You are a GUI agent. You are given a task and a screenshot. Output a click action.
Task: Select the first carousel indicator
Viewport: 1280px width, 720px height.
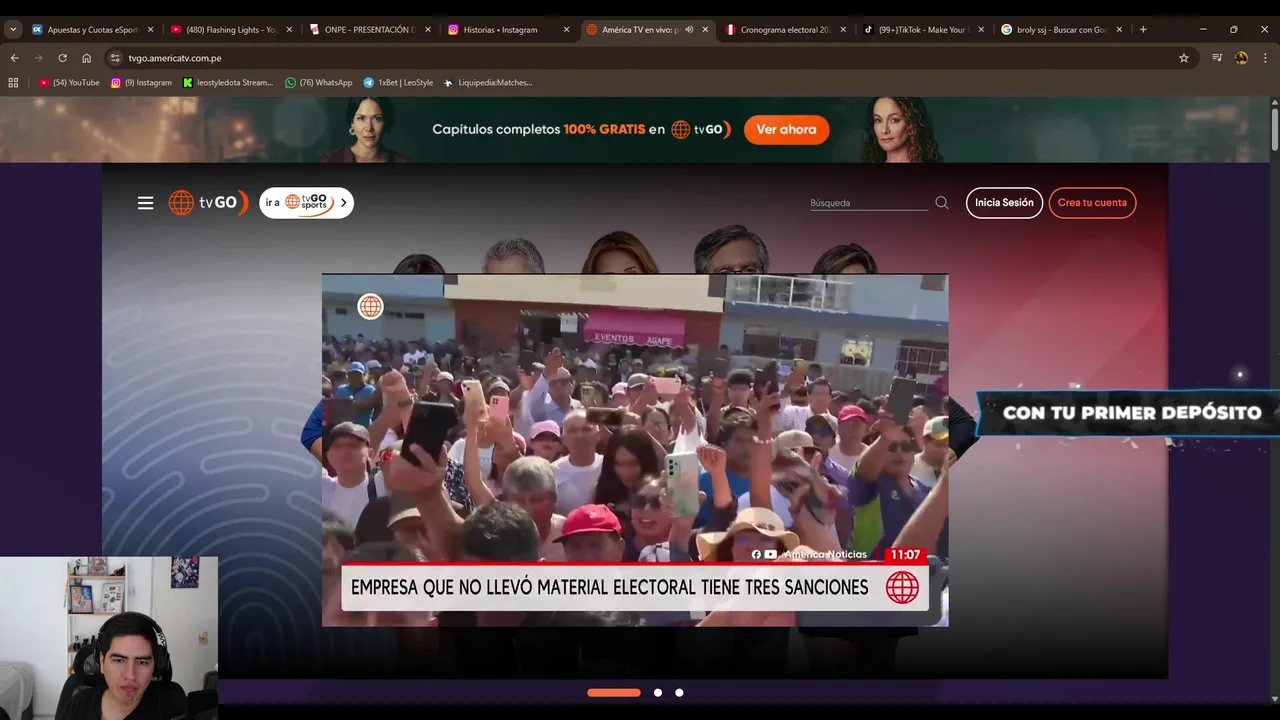coord(614,692)
